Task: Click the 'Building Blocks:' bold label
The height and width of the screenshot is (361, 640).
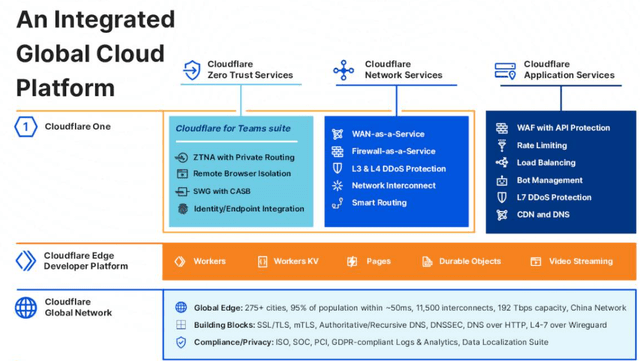Action: point(224,325)
